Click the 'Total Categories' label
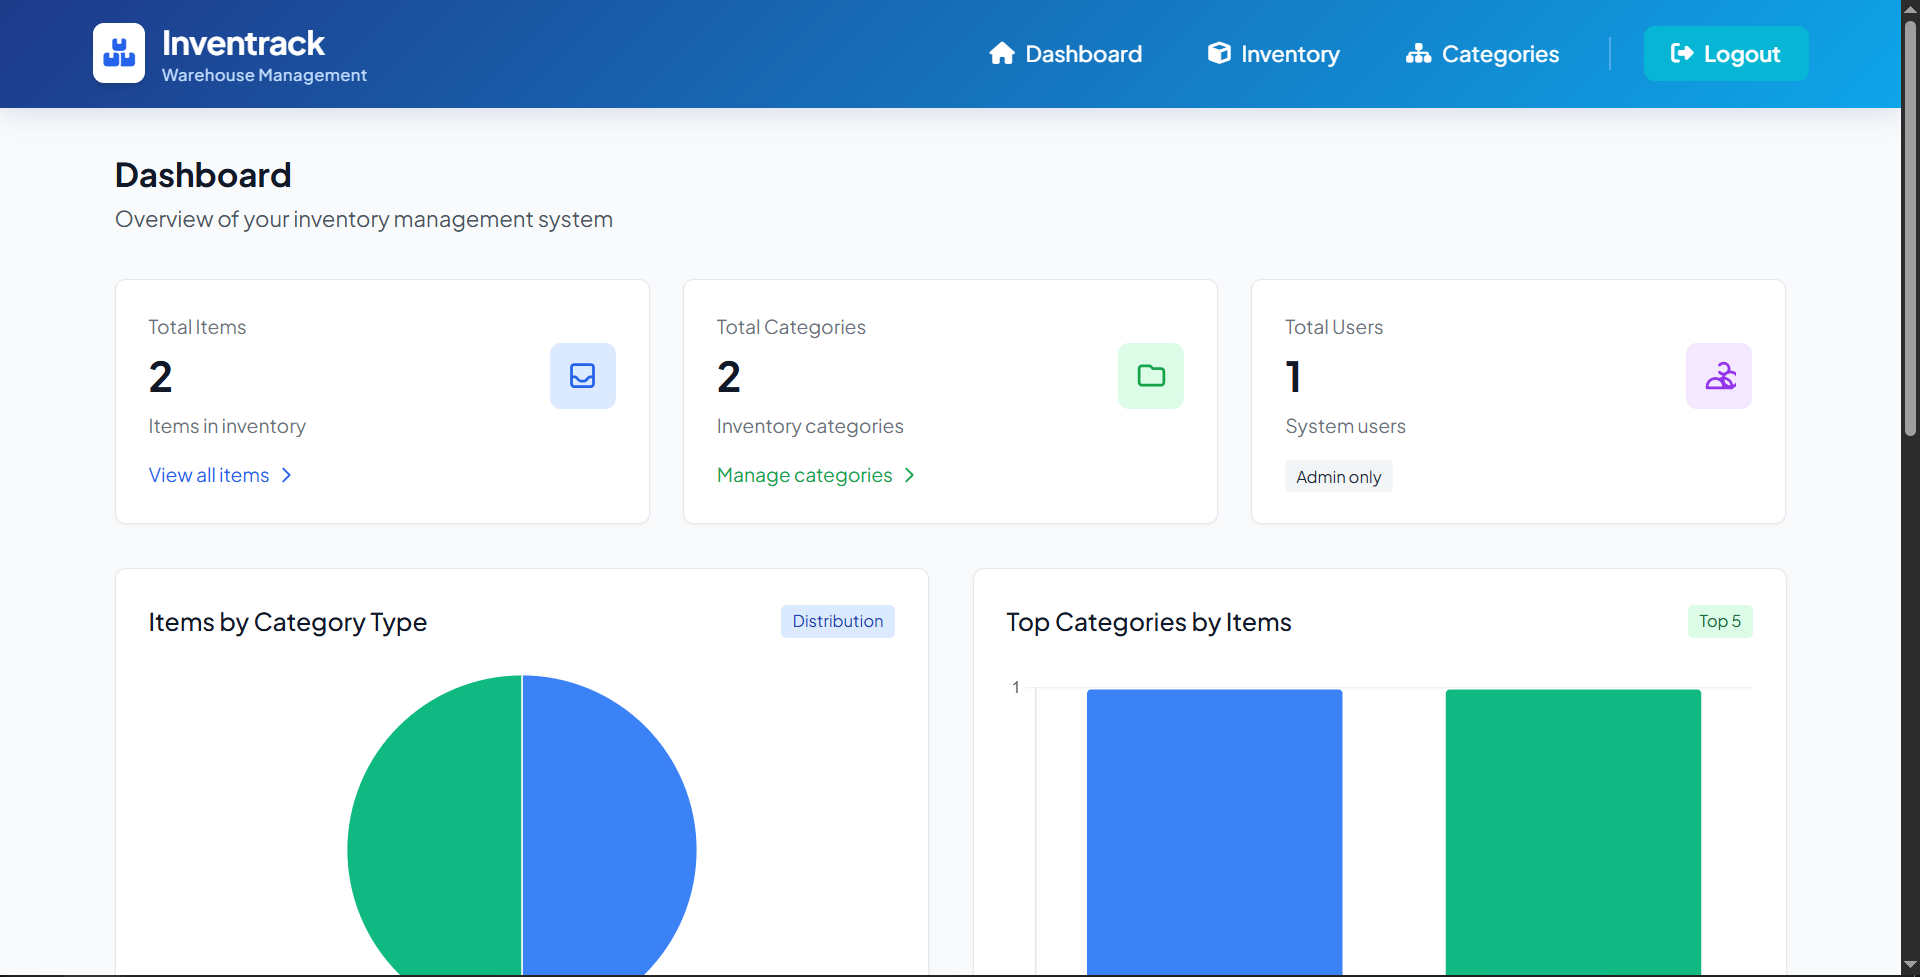 point(791,327)
